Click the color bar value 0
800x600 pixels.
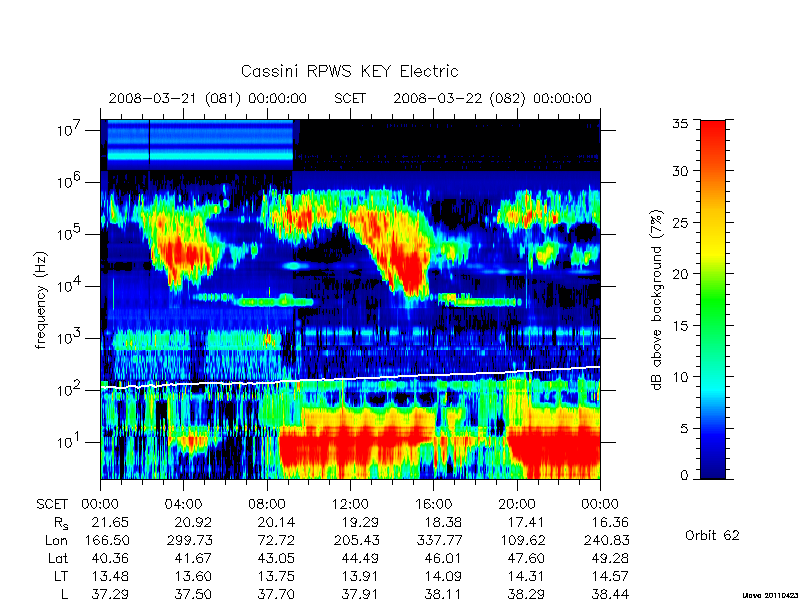click(x=685, y=476)
